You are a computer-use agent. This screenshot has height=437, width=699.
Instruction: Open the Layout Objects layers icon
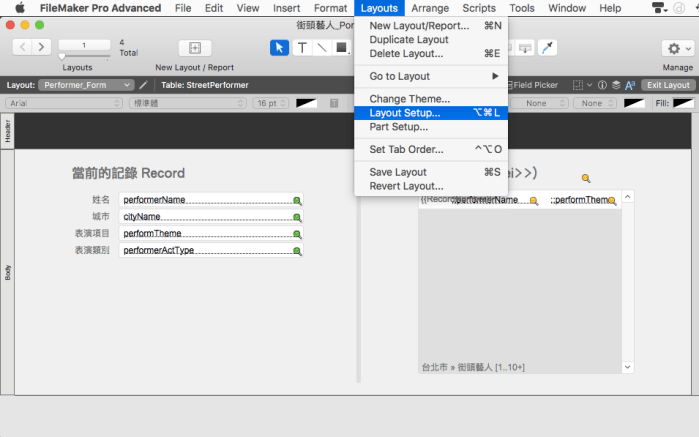(x=616, y=85)
